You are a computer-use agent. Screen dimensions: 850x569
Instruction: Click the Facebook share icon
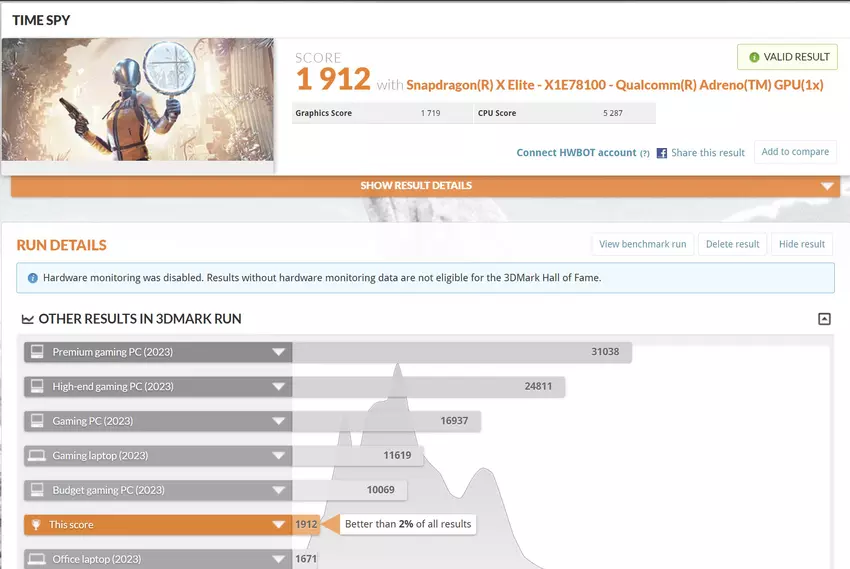(x=662, y=153)
